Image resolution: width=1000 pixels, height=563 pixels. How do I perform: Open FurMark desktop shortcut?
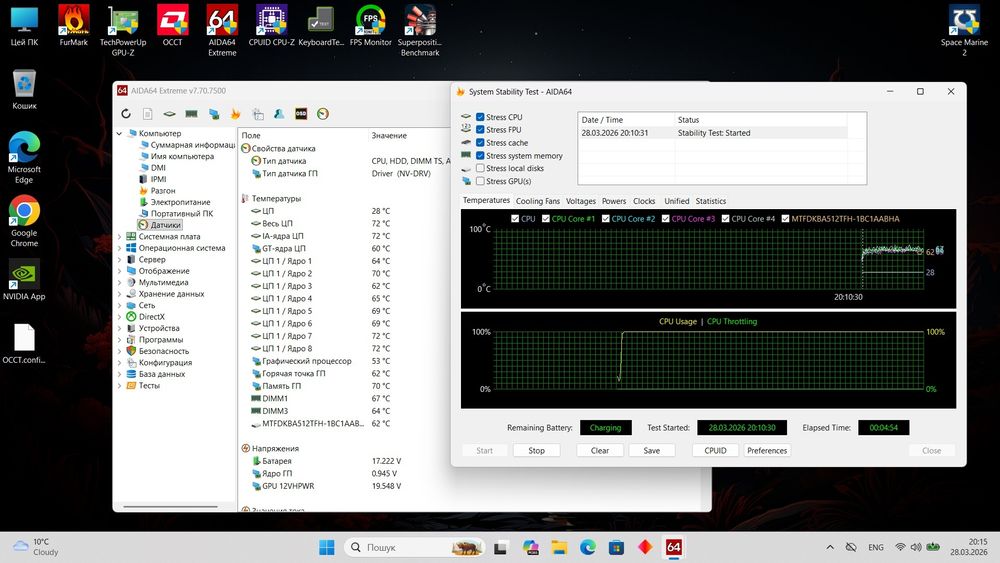(73, 26)
